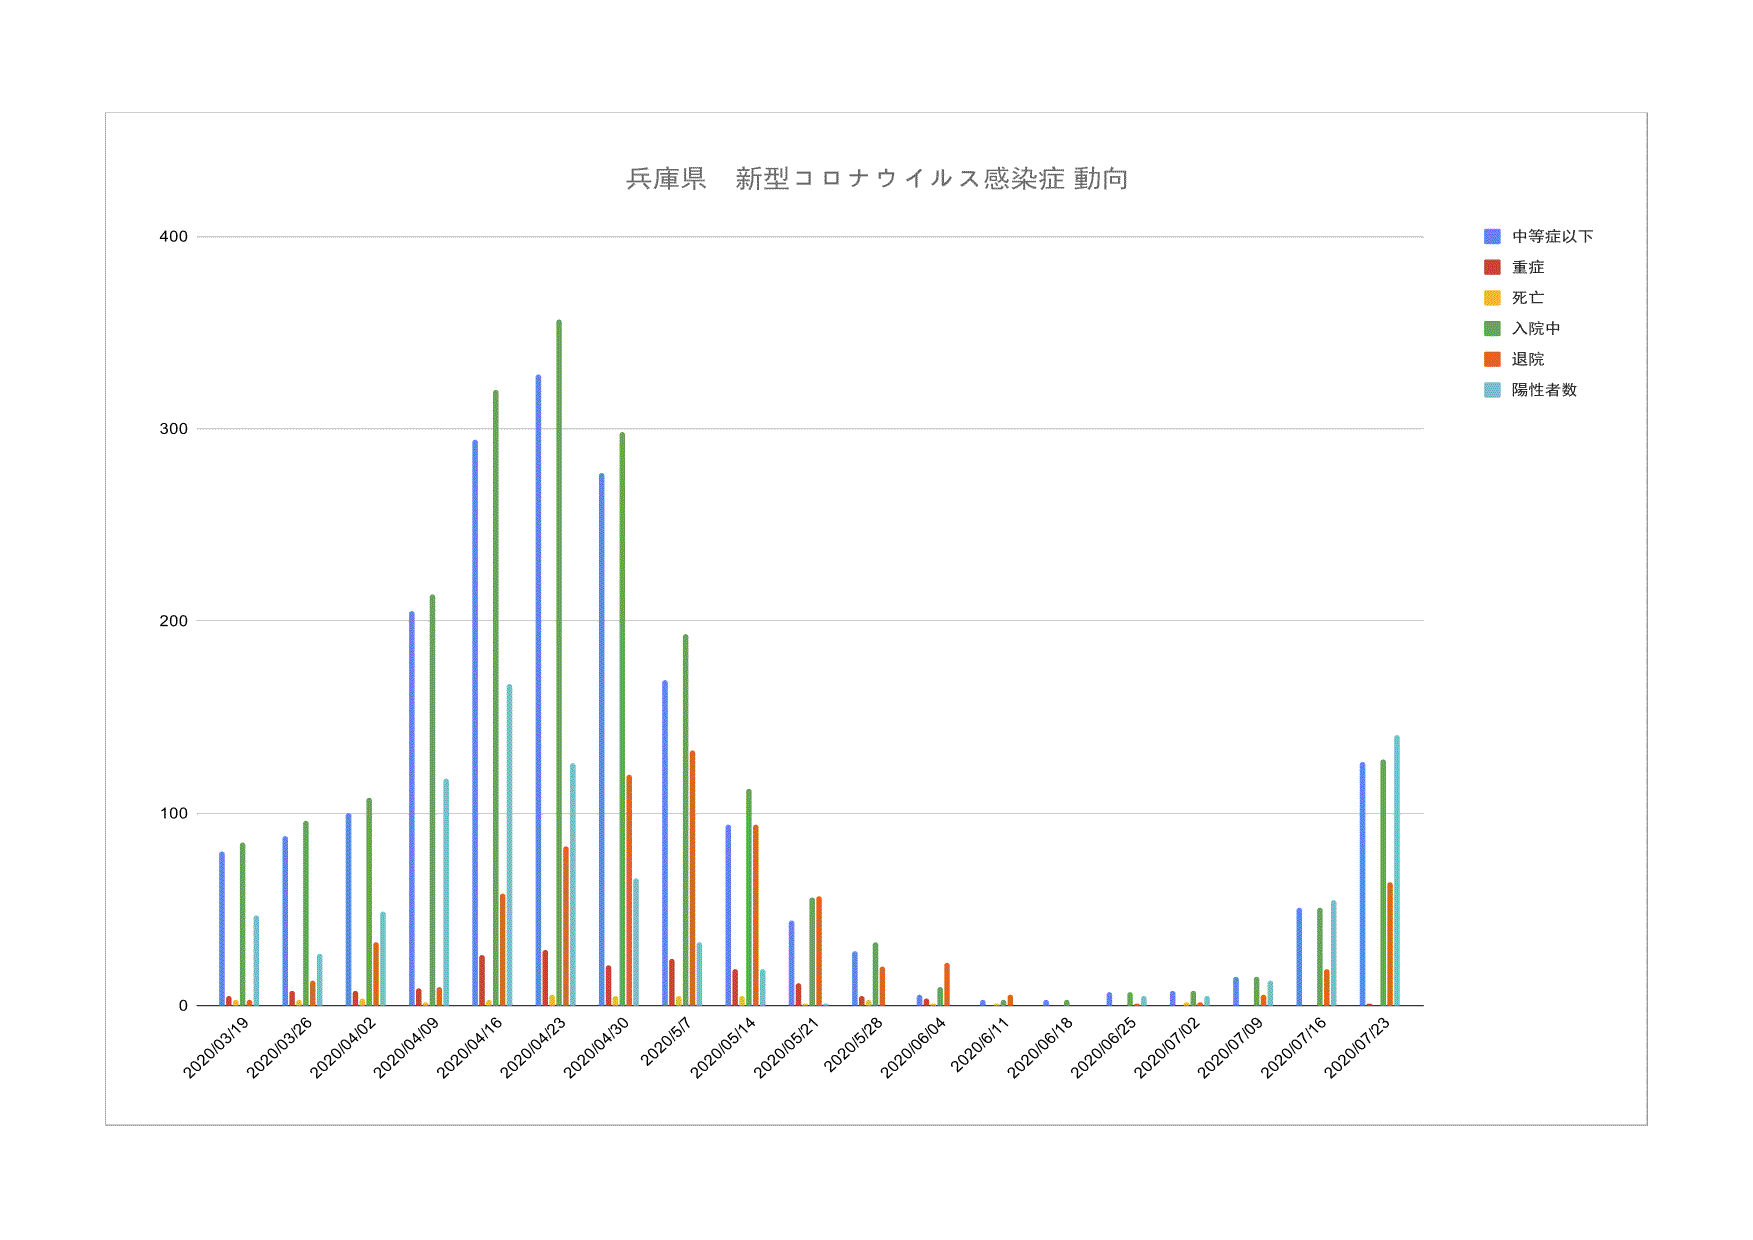1753x1240 pixels.
Task: Click the 2020/03/19 x-axis date label
Action: pyautogui.click(x=216, y=1048)
